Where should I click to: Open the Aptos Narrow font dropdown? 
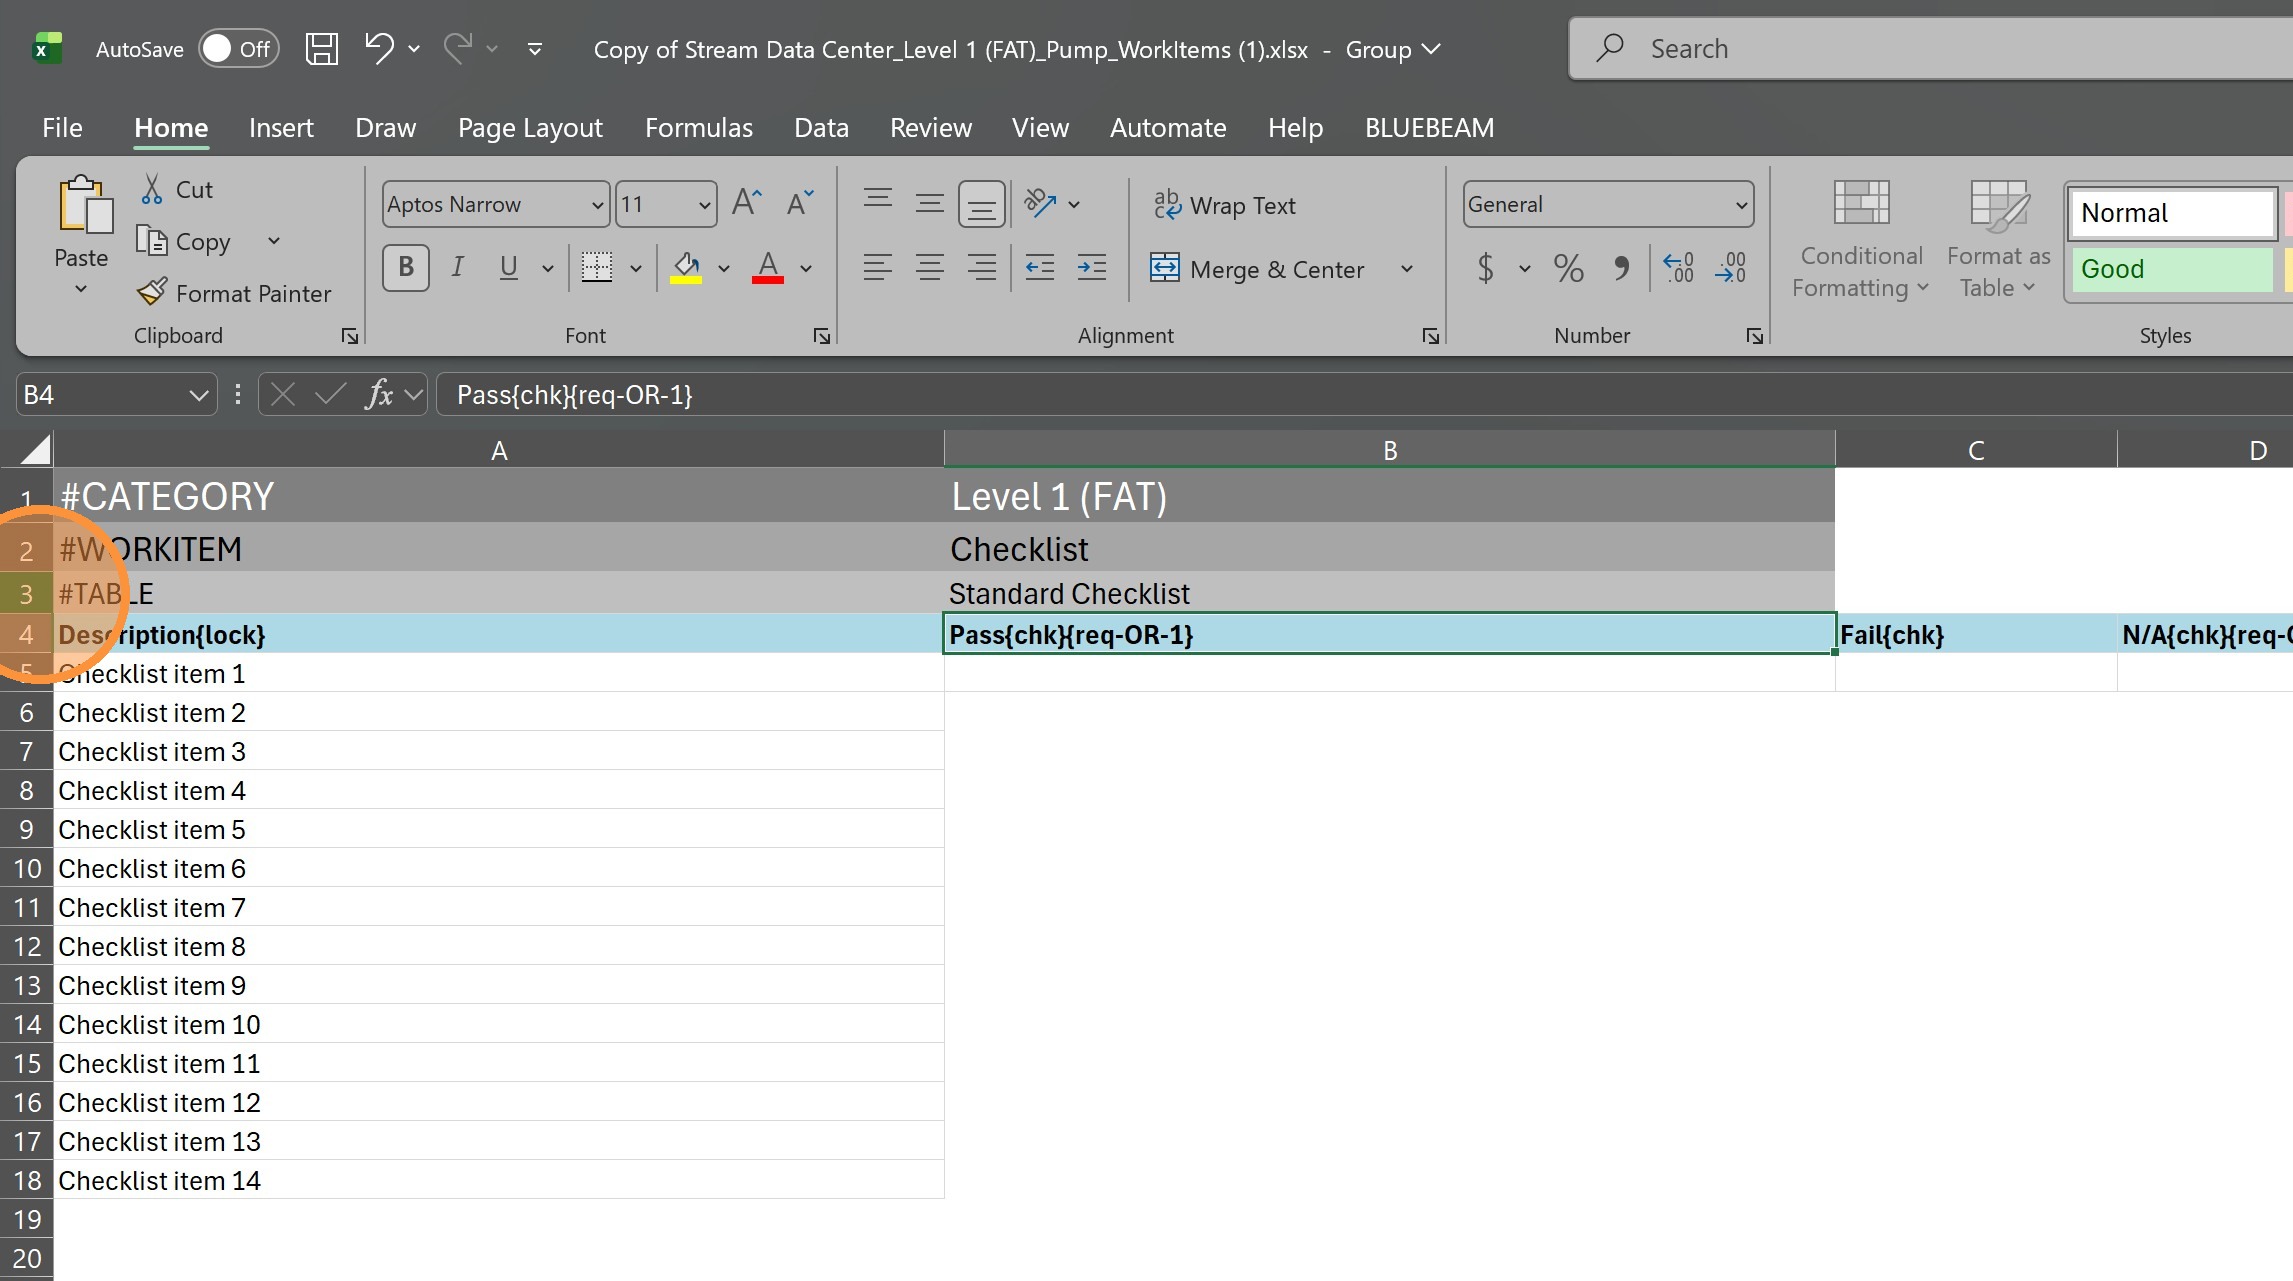pos(597,205)
